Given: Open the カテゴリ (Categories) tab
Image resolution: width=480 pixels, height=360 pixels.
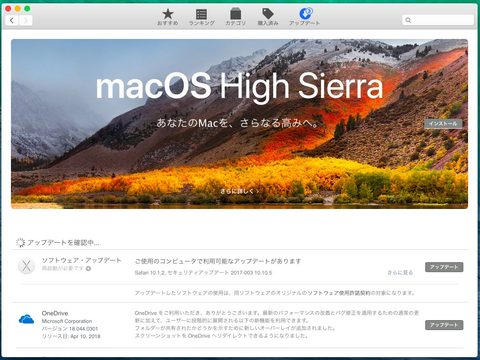Looking at the screenshot, I should [235, 17].
